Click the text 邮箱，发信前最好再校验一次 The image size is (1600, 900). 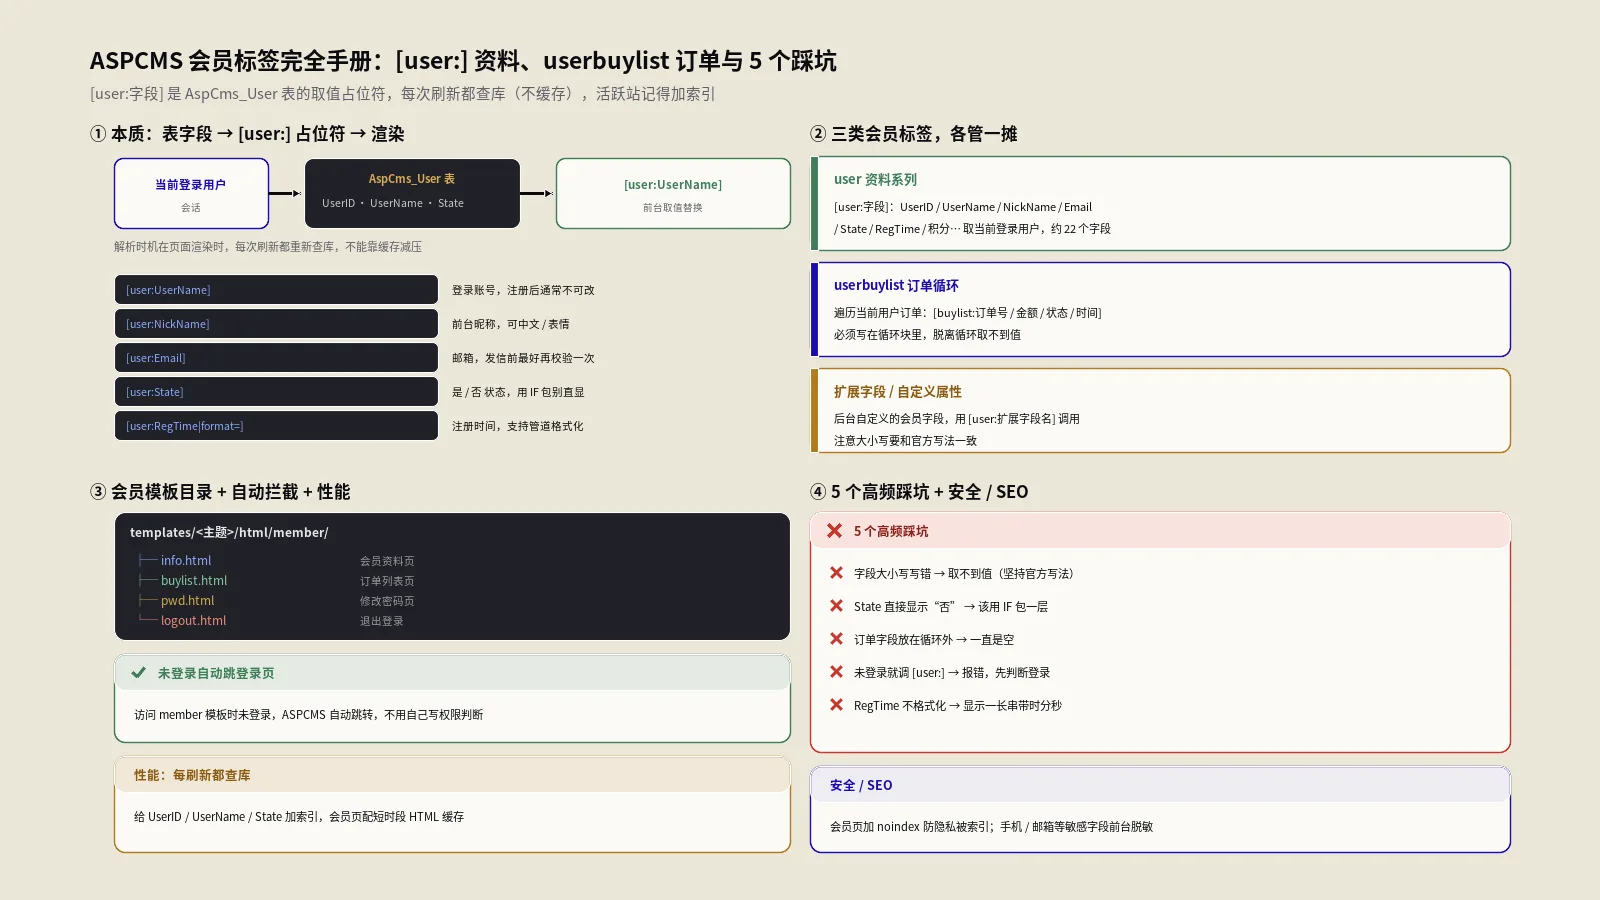point(523,358)
